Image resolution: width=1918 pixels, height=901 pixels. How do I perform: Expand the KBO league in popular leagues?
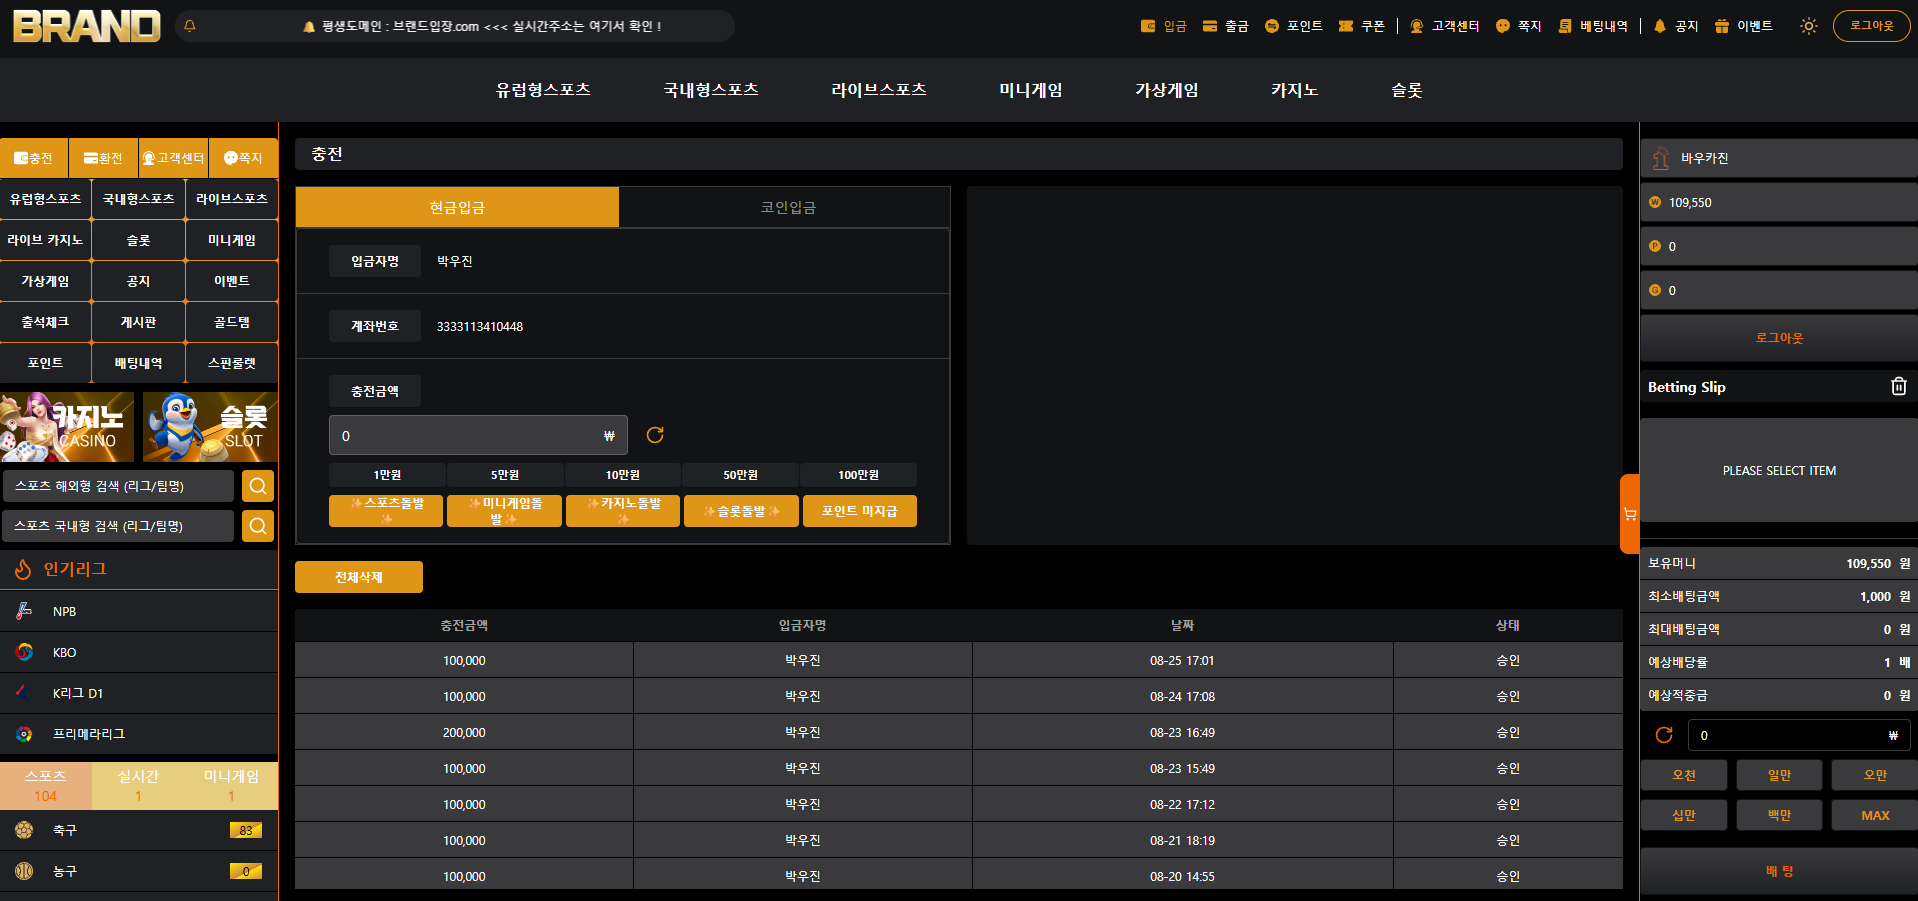click(x=139, y=652)
